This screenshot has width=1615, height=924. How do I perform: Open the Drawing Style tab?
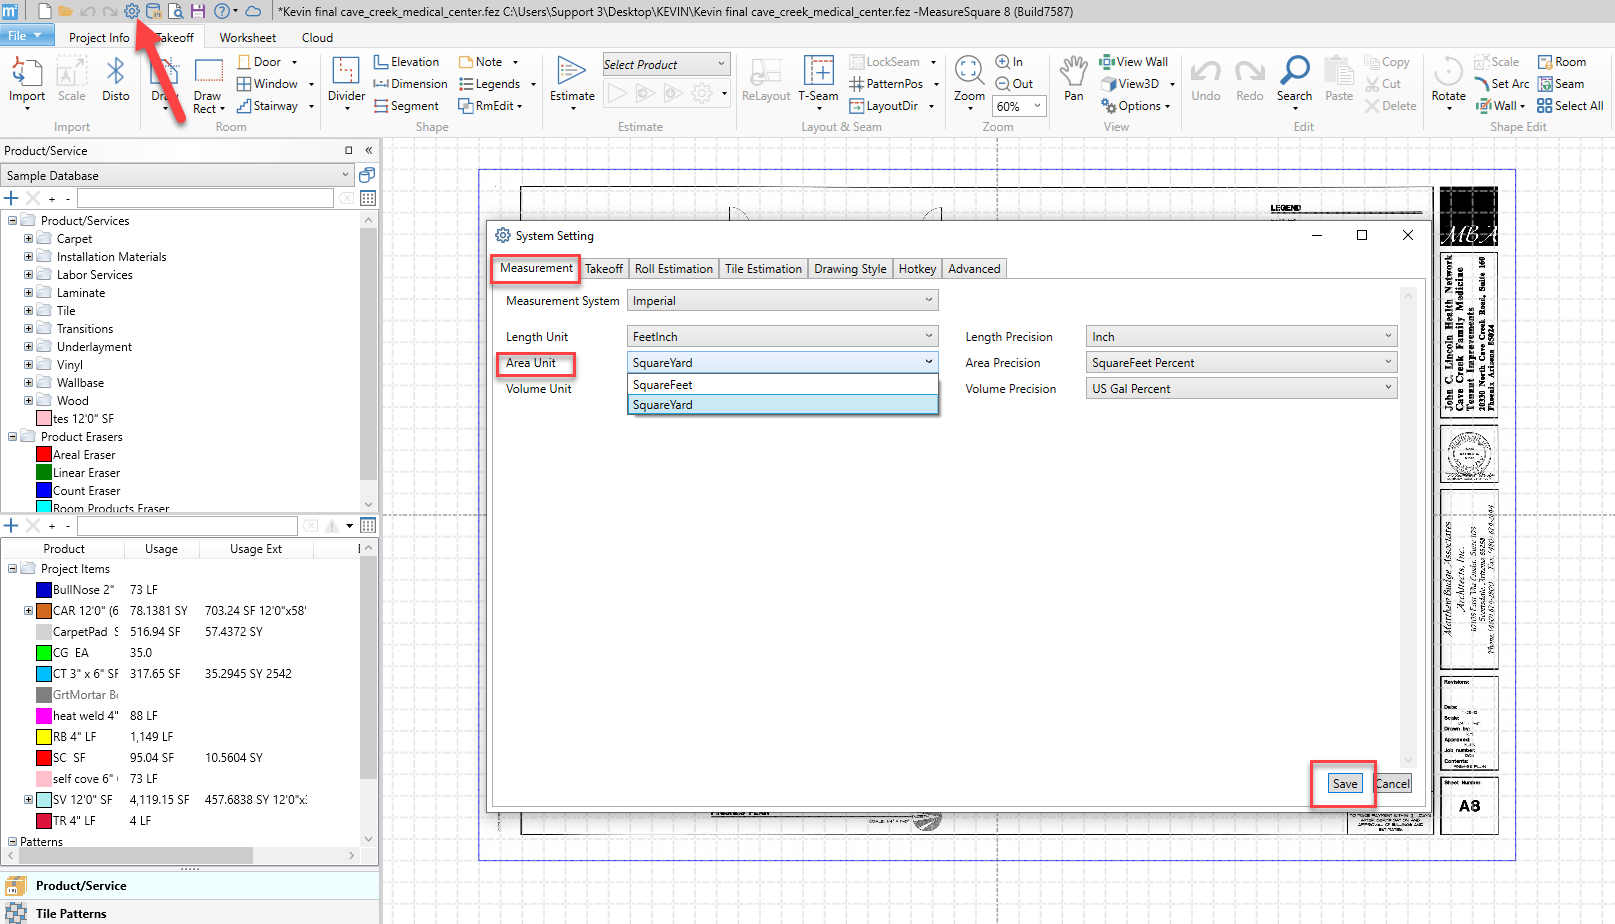click(x=849, y=269)
